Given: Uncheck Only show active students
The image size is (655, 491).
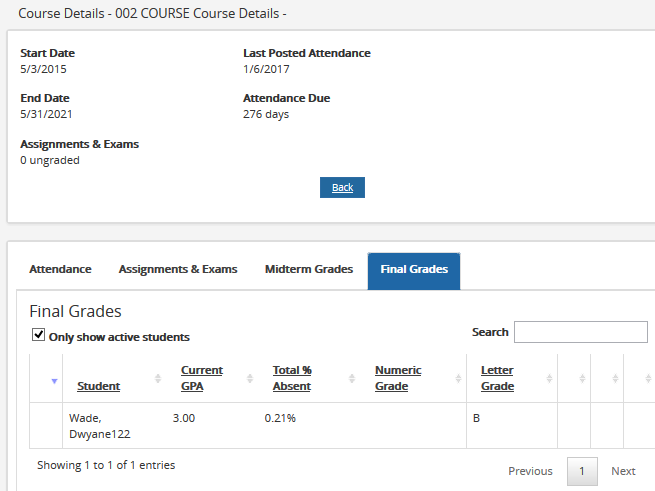Looking at the screenshot, I should [38, 336].
